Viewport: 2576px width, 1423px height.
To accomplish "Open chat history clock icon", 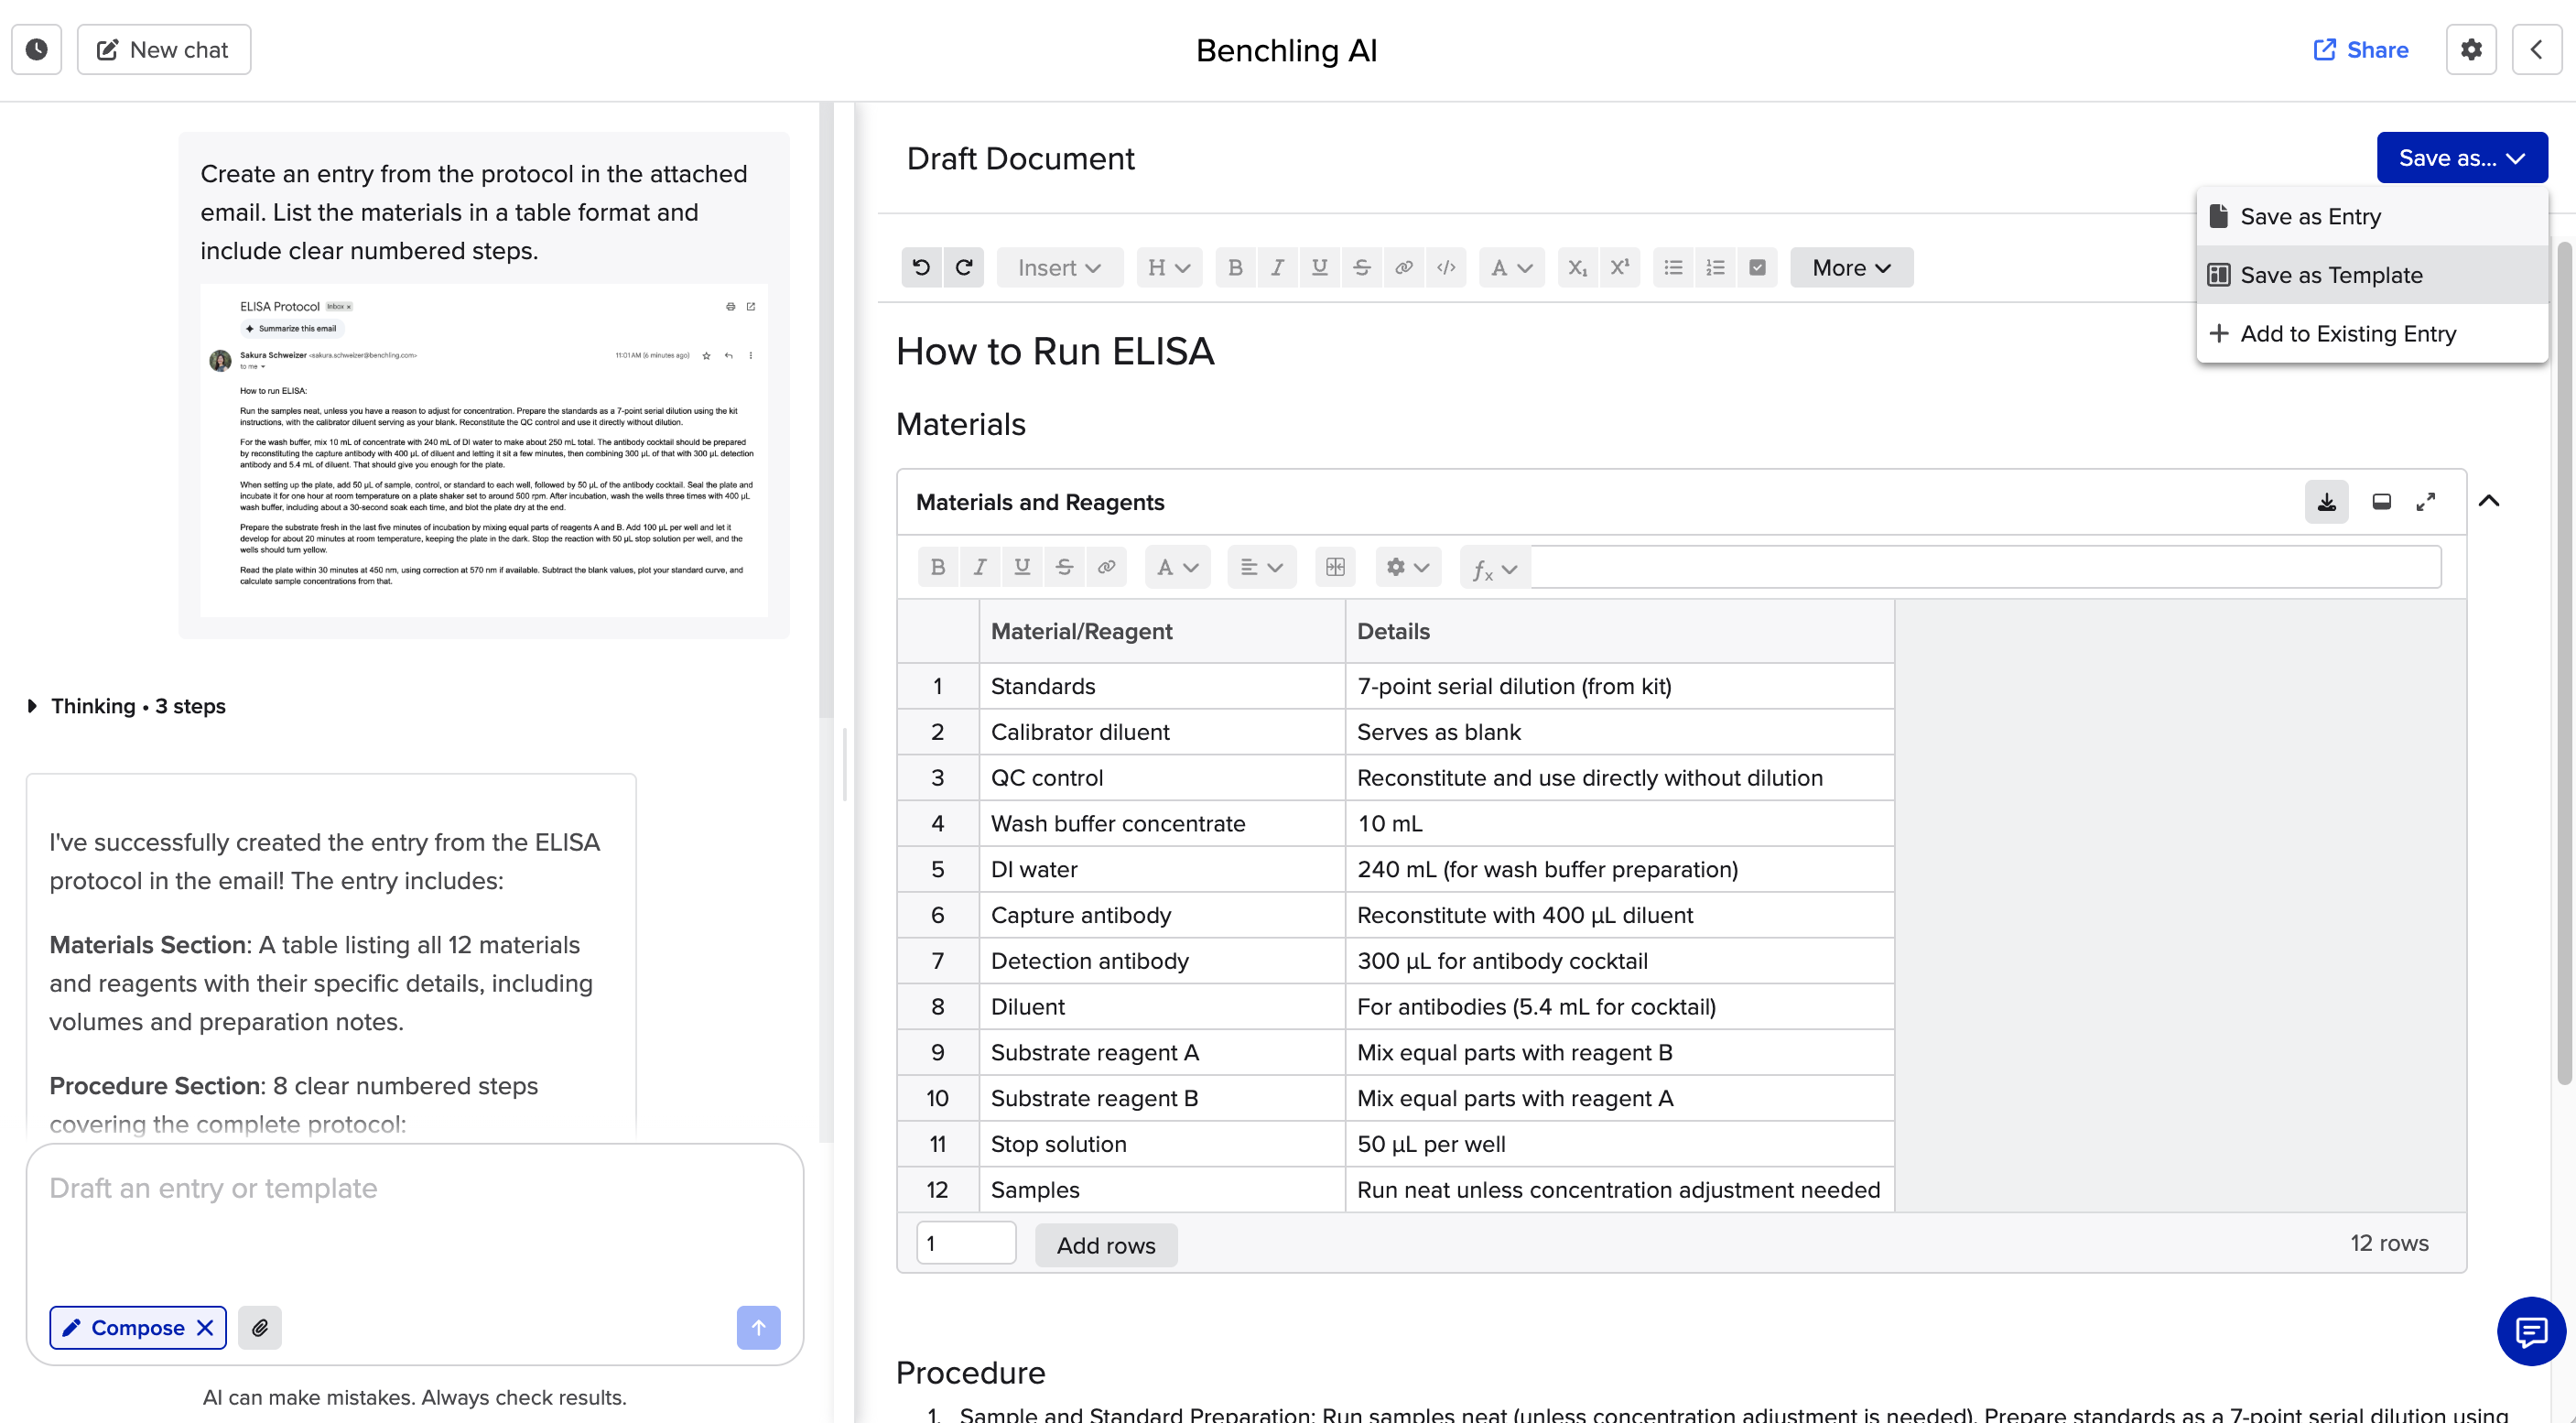I will 36,49.
